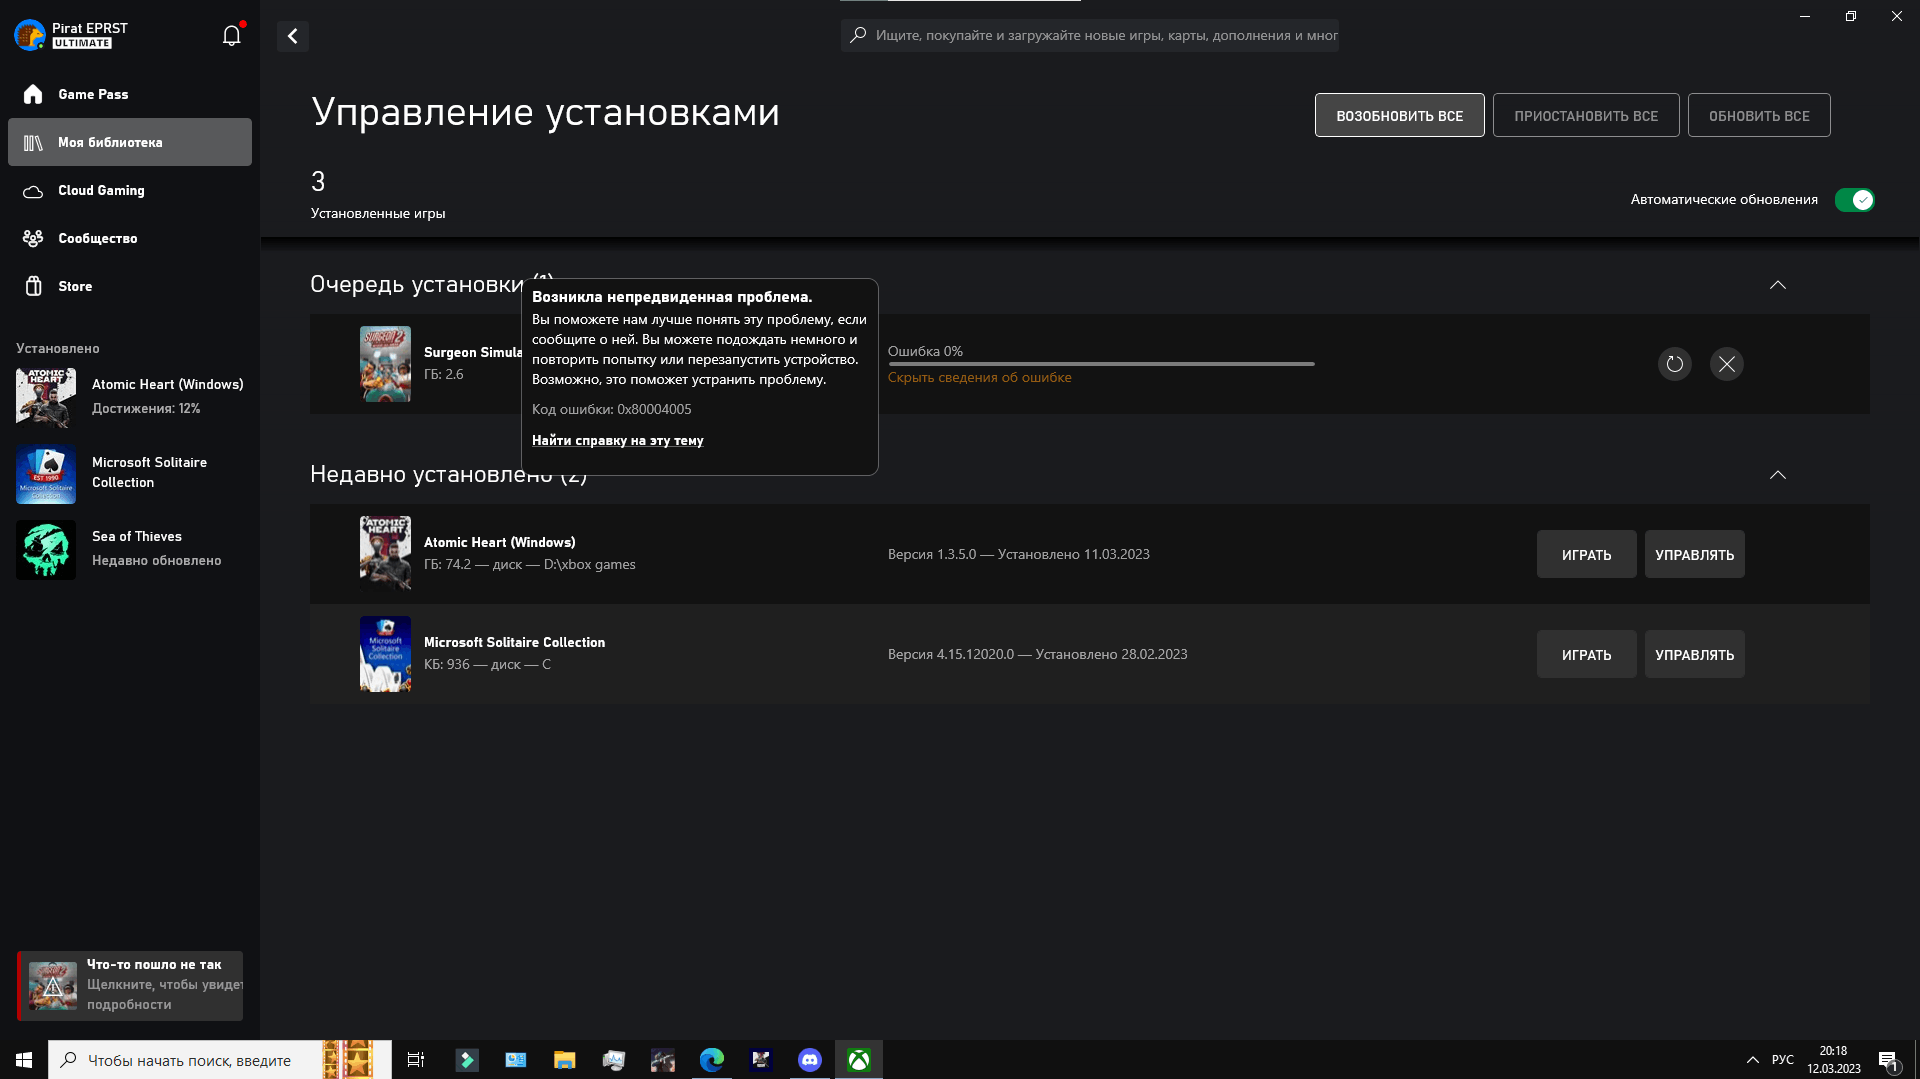Viewport: 1920px width, 1079px height.
Task: Open Solitaire Collection thumbnail in recently installed
Action: tap(385, 654)
